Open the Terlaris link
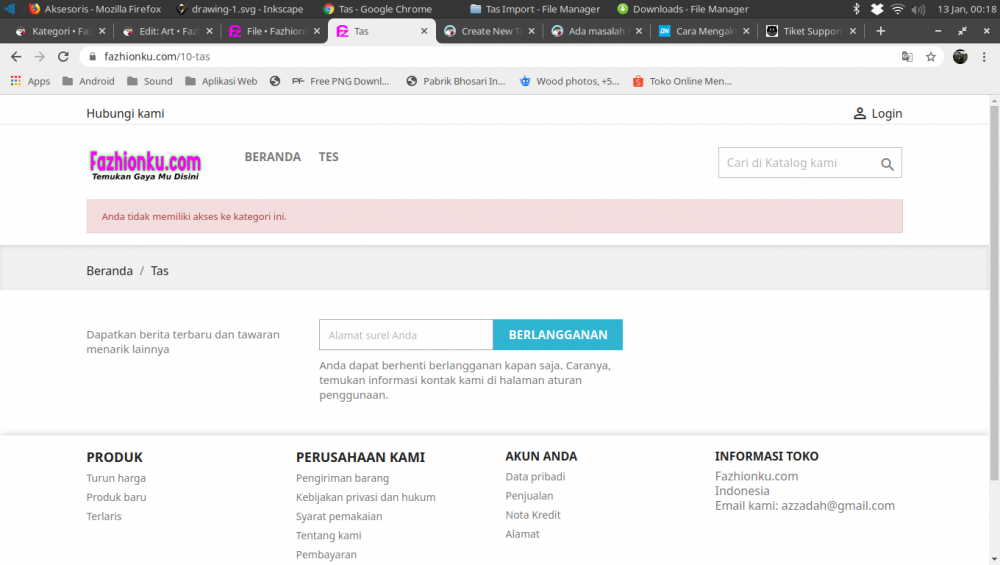1000x565 pixels. pyautogui.click(x=104, y=517)
